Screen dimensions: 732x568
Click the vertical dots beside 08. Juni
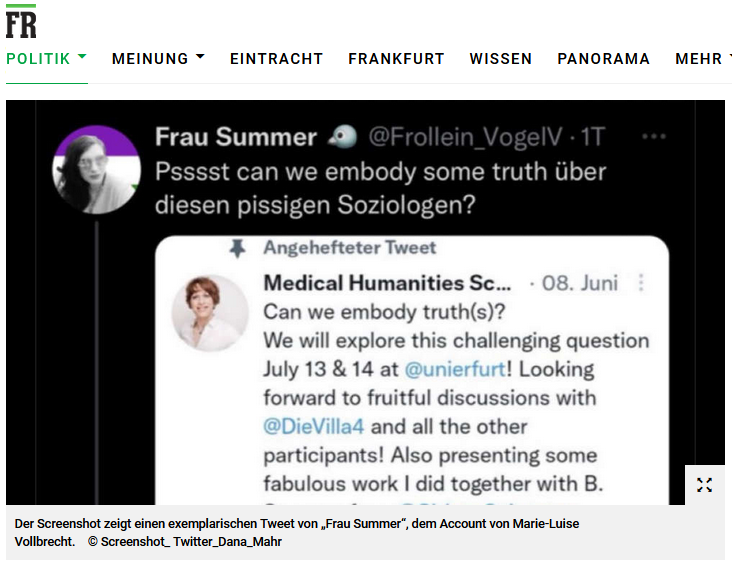(x=641, y=283)
